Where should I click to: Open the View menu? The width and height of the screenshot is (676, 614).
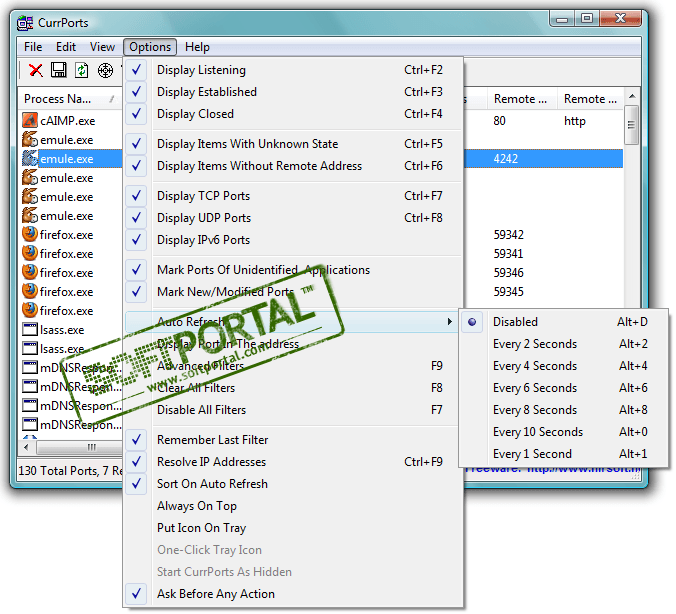pos(102,47)
